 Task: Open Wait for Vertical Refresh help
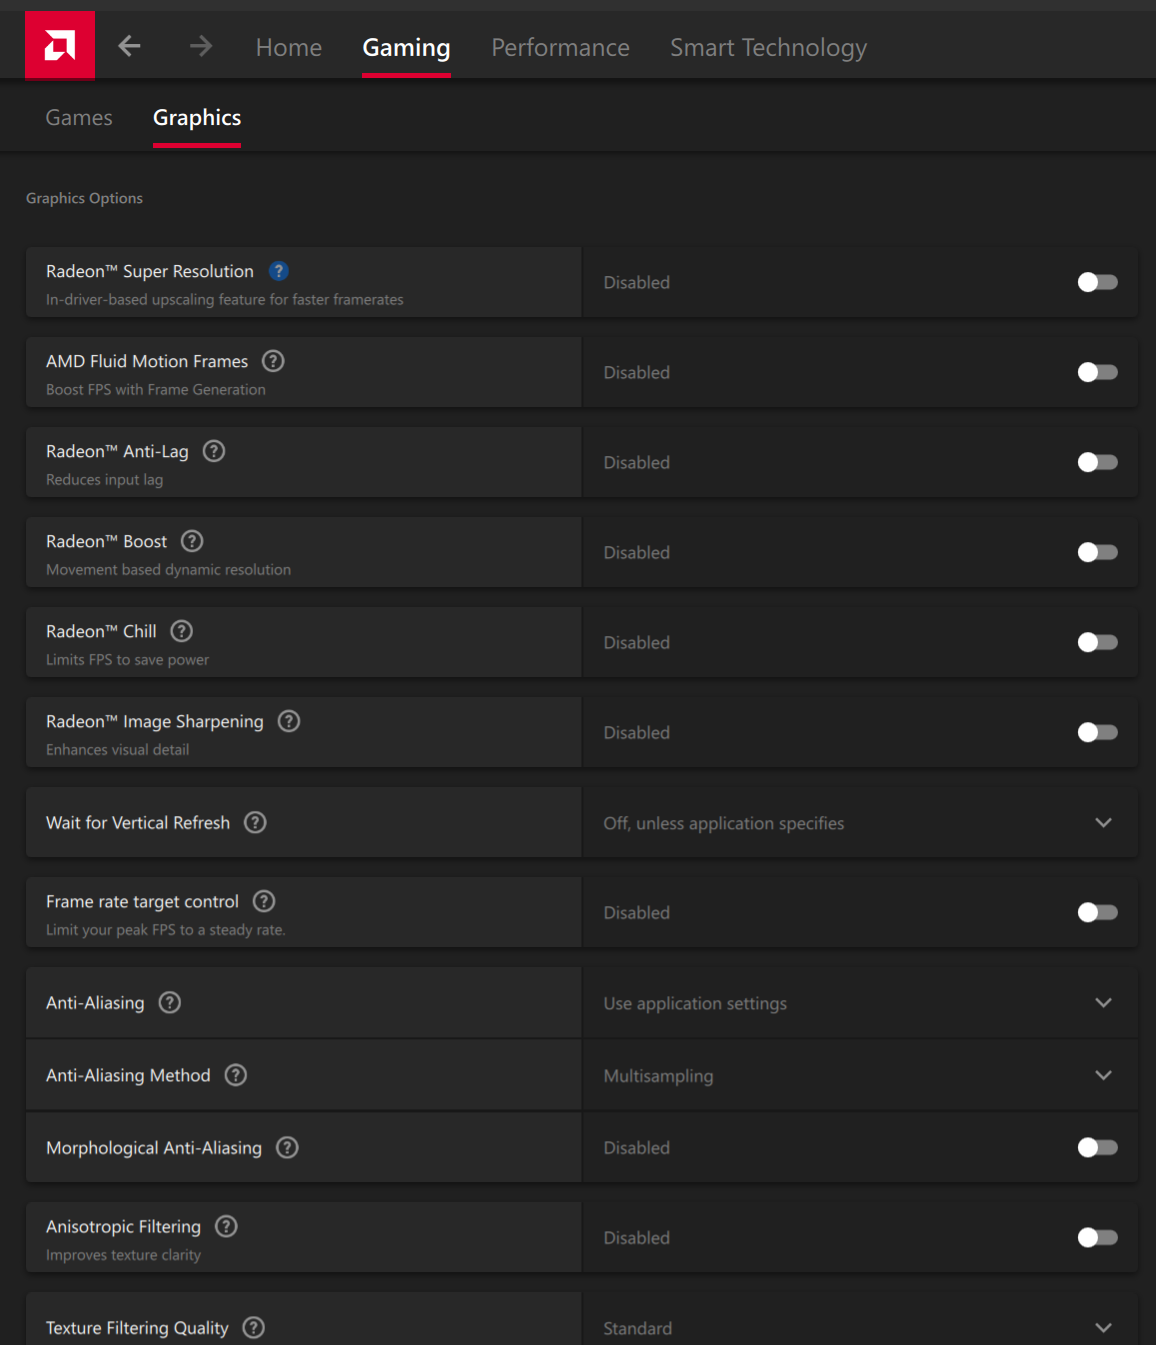coord(256,822)
